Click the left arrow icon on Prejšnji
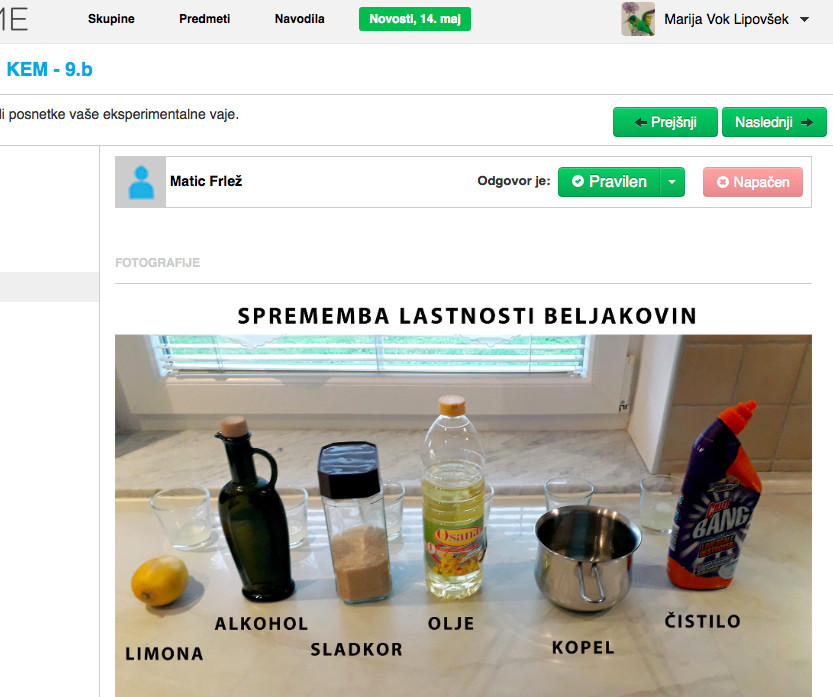 click(641, 122)
